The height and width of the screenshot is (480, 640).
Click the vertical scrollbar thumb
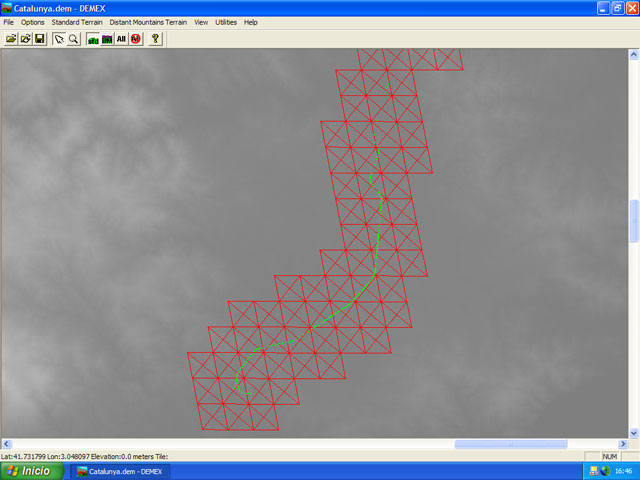tap(634, 220)
